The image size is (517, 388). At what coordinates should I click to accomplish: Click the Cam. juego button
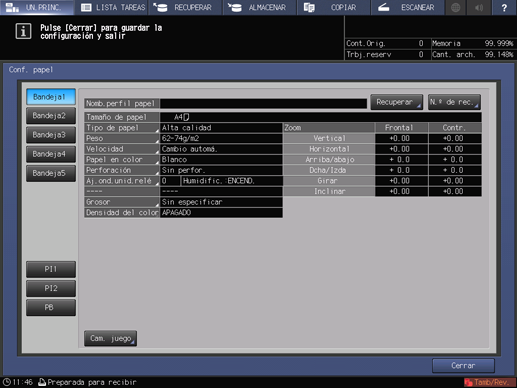click(x=110, y=338)
